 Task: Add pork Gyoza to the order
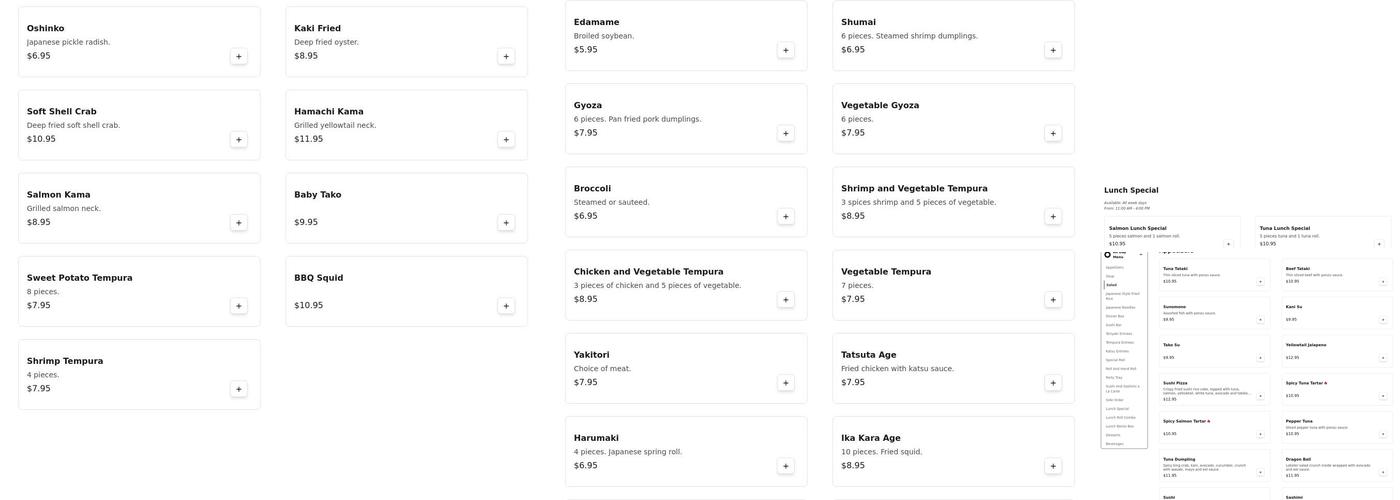[786, 133]
